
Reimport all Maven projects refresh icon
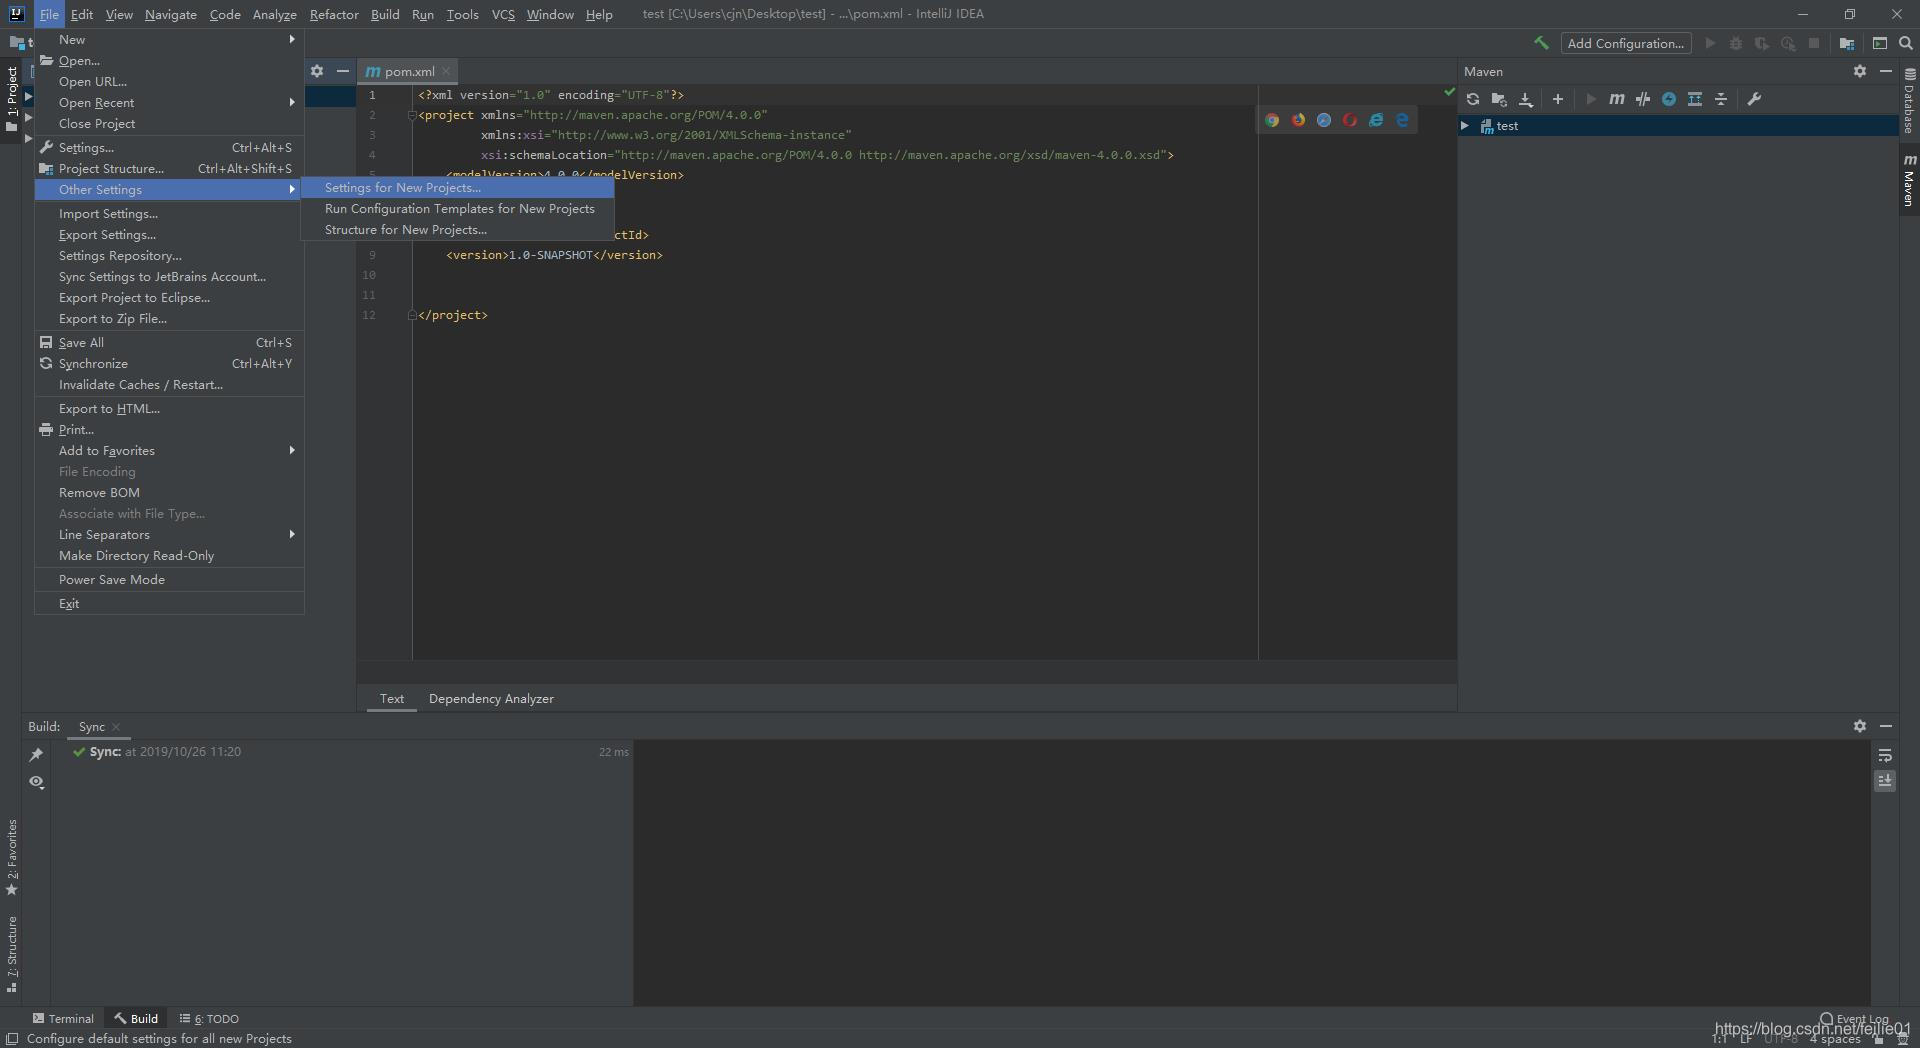click(1473, 99)
